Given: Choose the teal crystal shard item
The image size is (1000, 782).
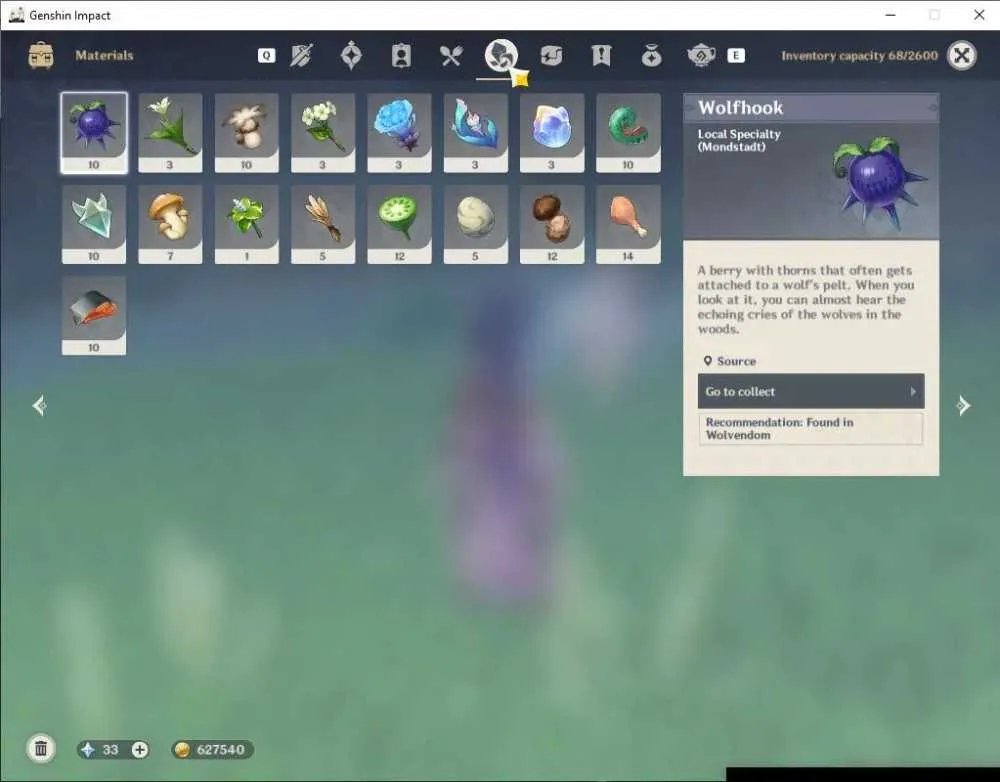Looking at the screenshot, I should click(94, 225).
